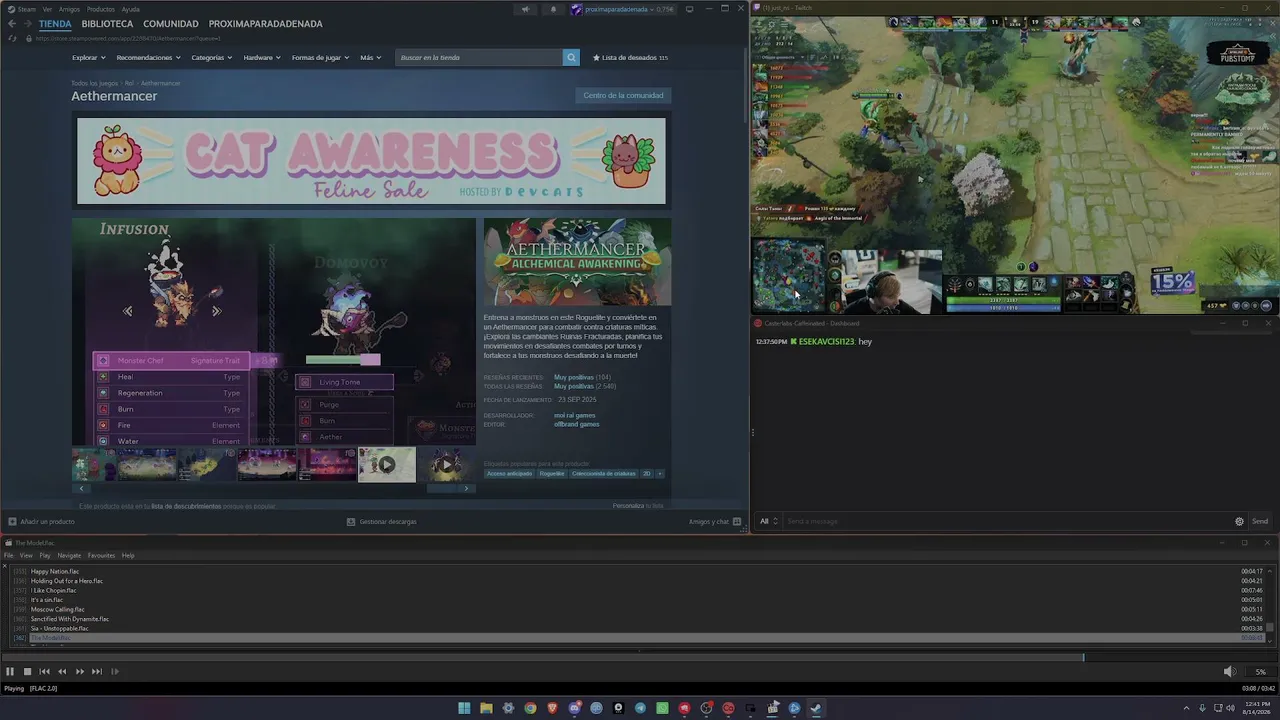Open the Play menu in music player
The image size is (1280, 720).
pos(45,556)
